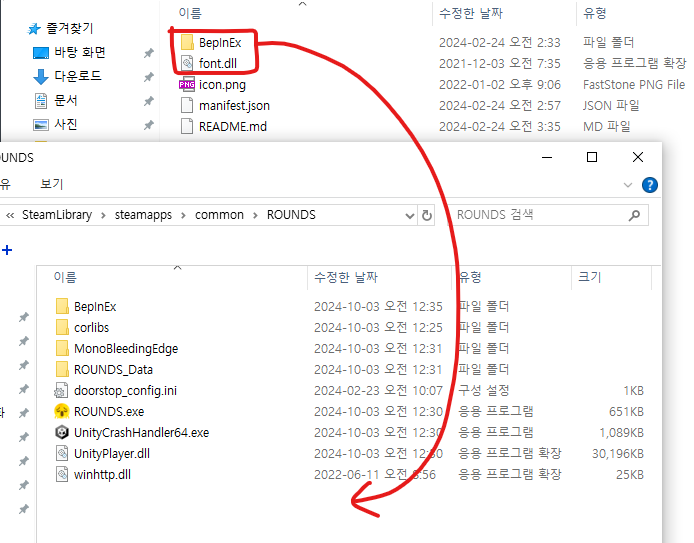
Task: Click the icon.png PNG file icon
Action: point(187,84)
